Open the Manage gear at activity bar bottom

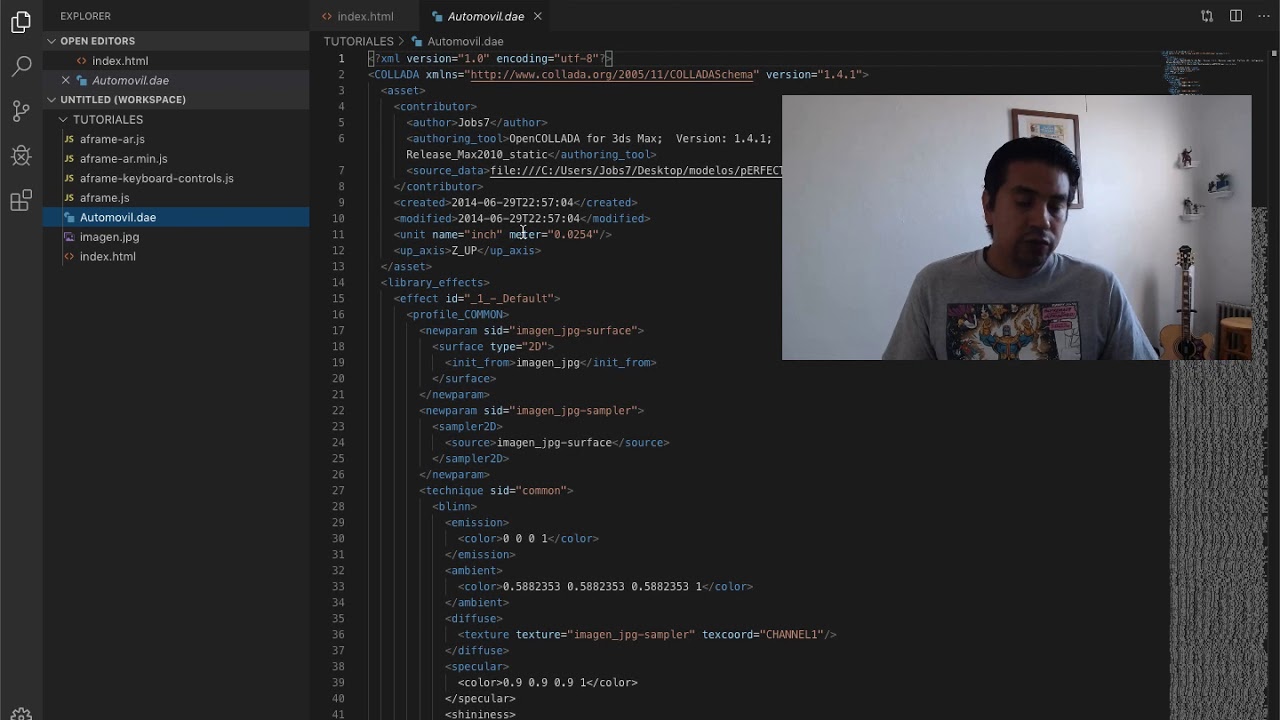(x=21, y=714)
